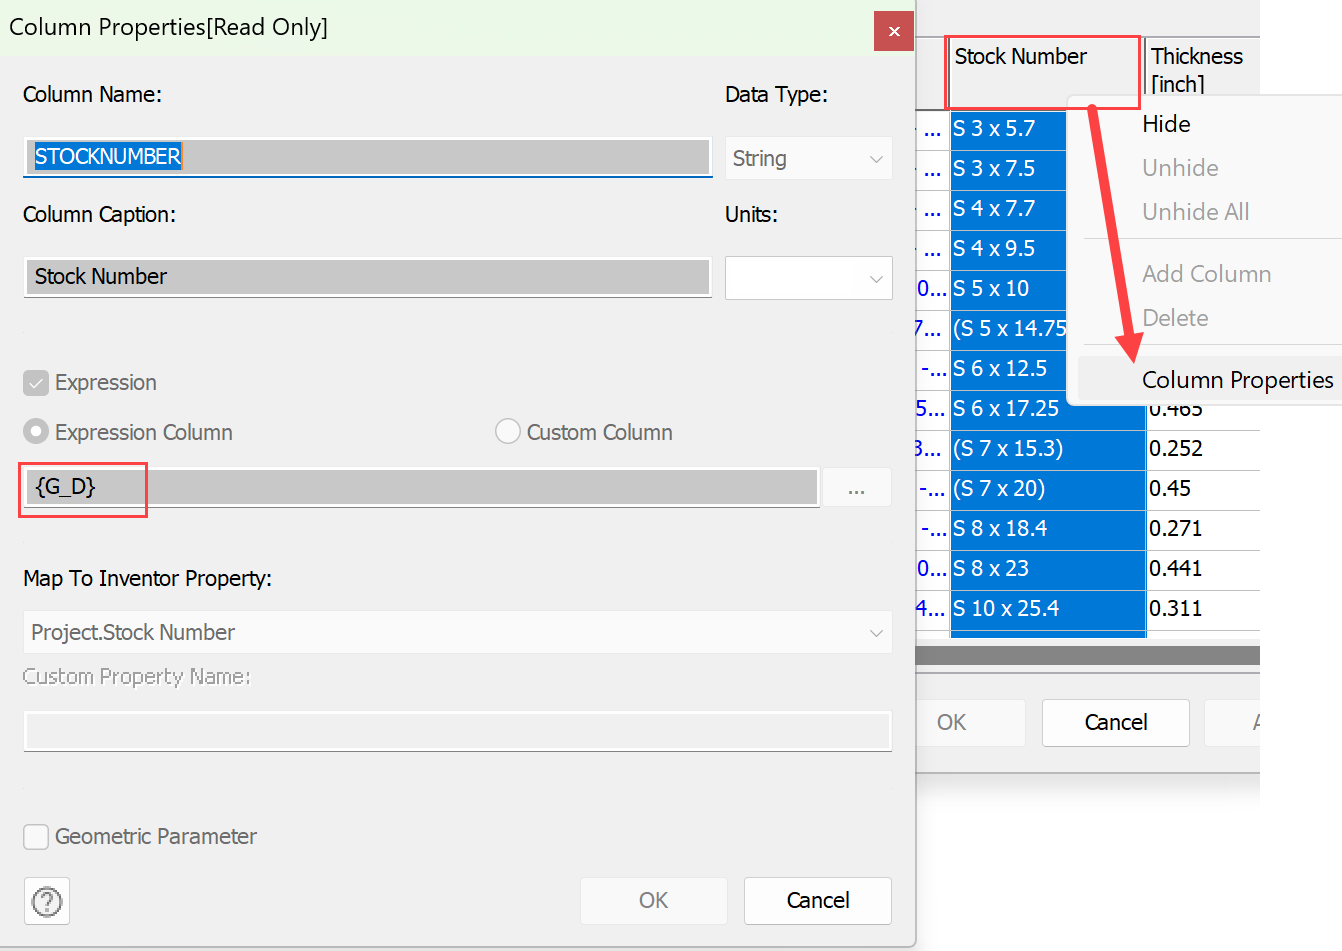
Task: Select Delete in the context menu
Action: (x=1175, y=317)
